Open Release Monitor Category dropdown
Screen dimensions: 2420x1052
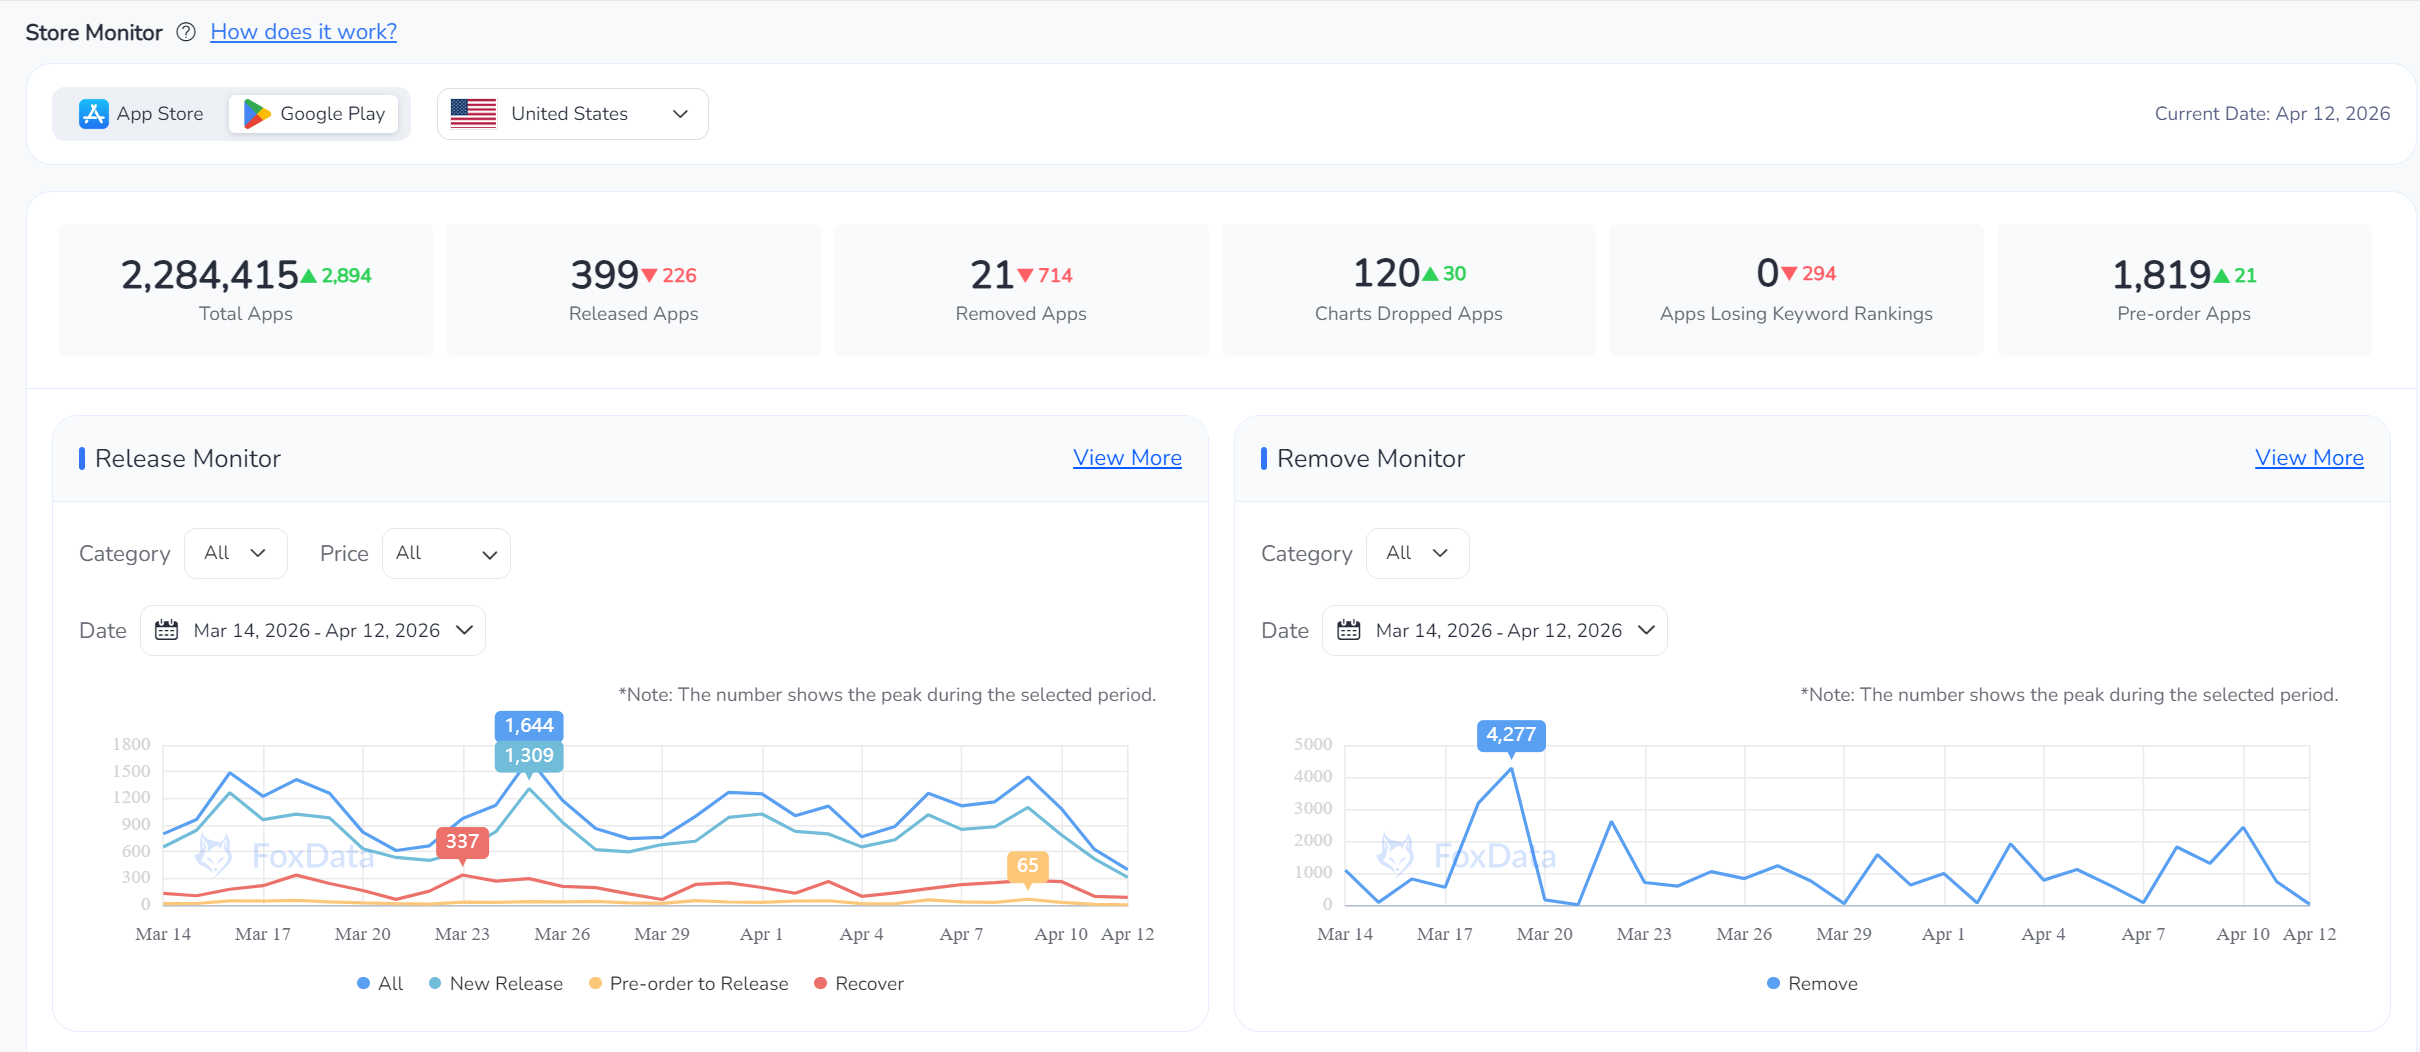point(235,554)
